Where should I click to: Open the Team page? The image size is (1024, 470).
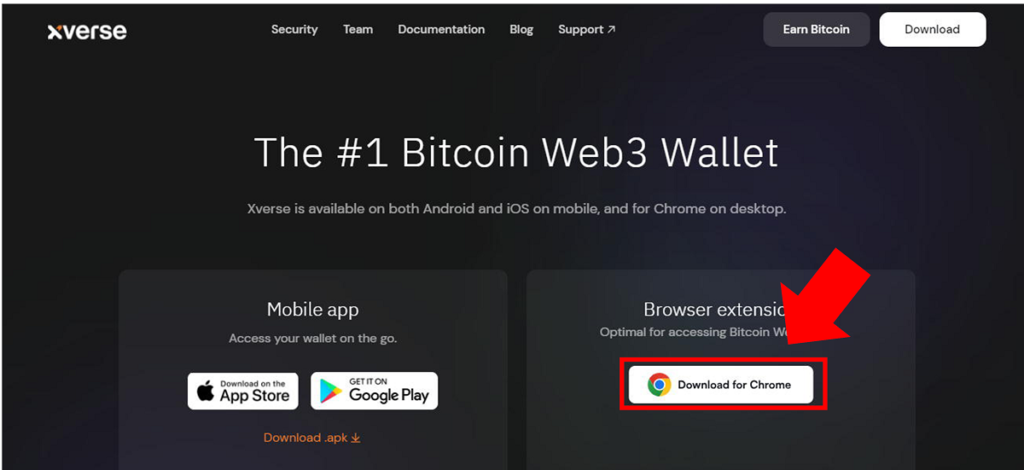(x=358, y=29)
